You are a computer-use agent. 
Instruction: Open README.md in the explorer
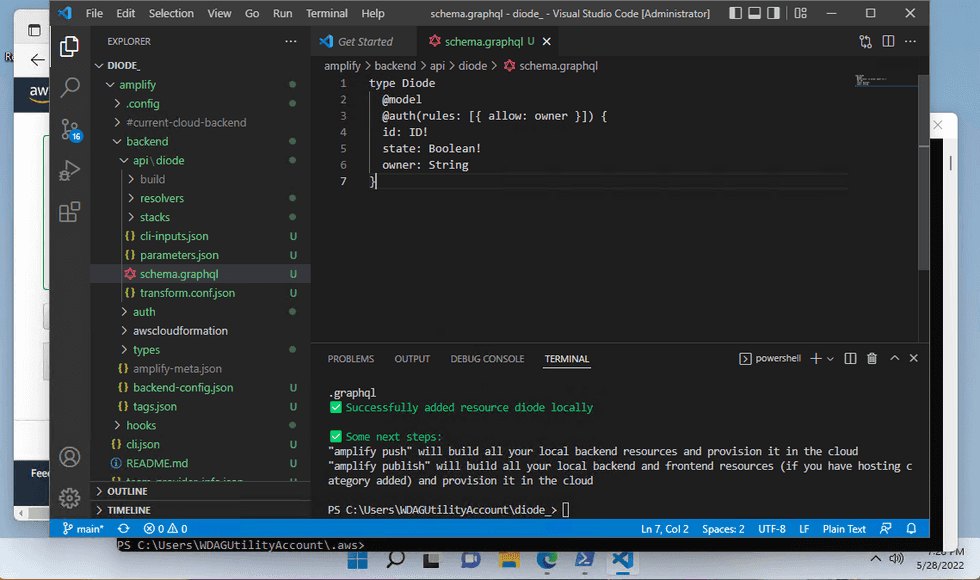point(201,463)
